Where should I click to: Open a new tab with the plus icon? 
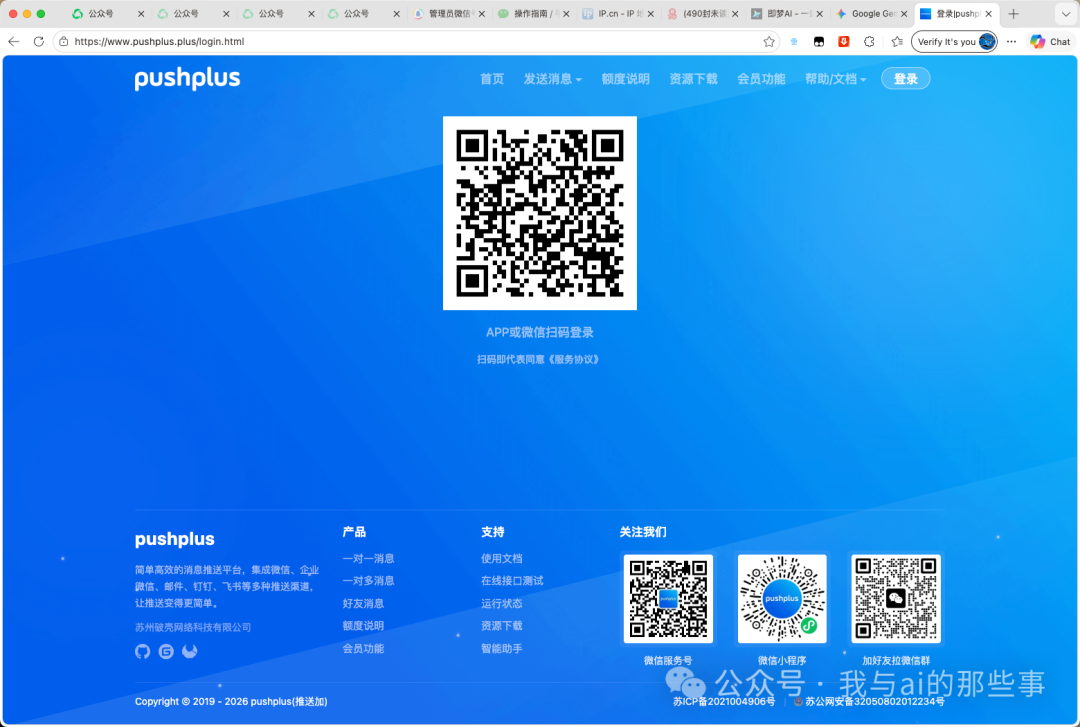pyautogui.click(x=1013, y=14)
